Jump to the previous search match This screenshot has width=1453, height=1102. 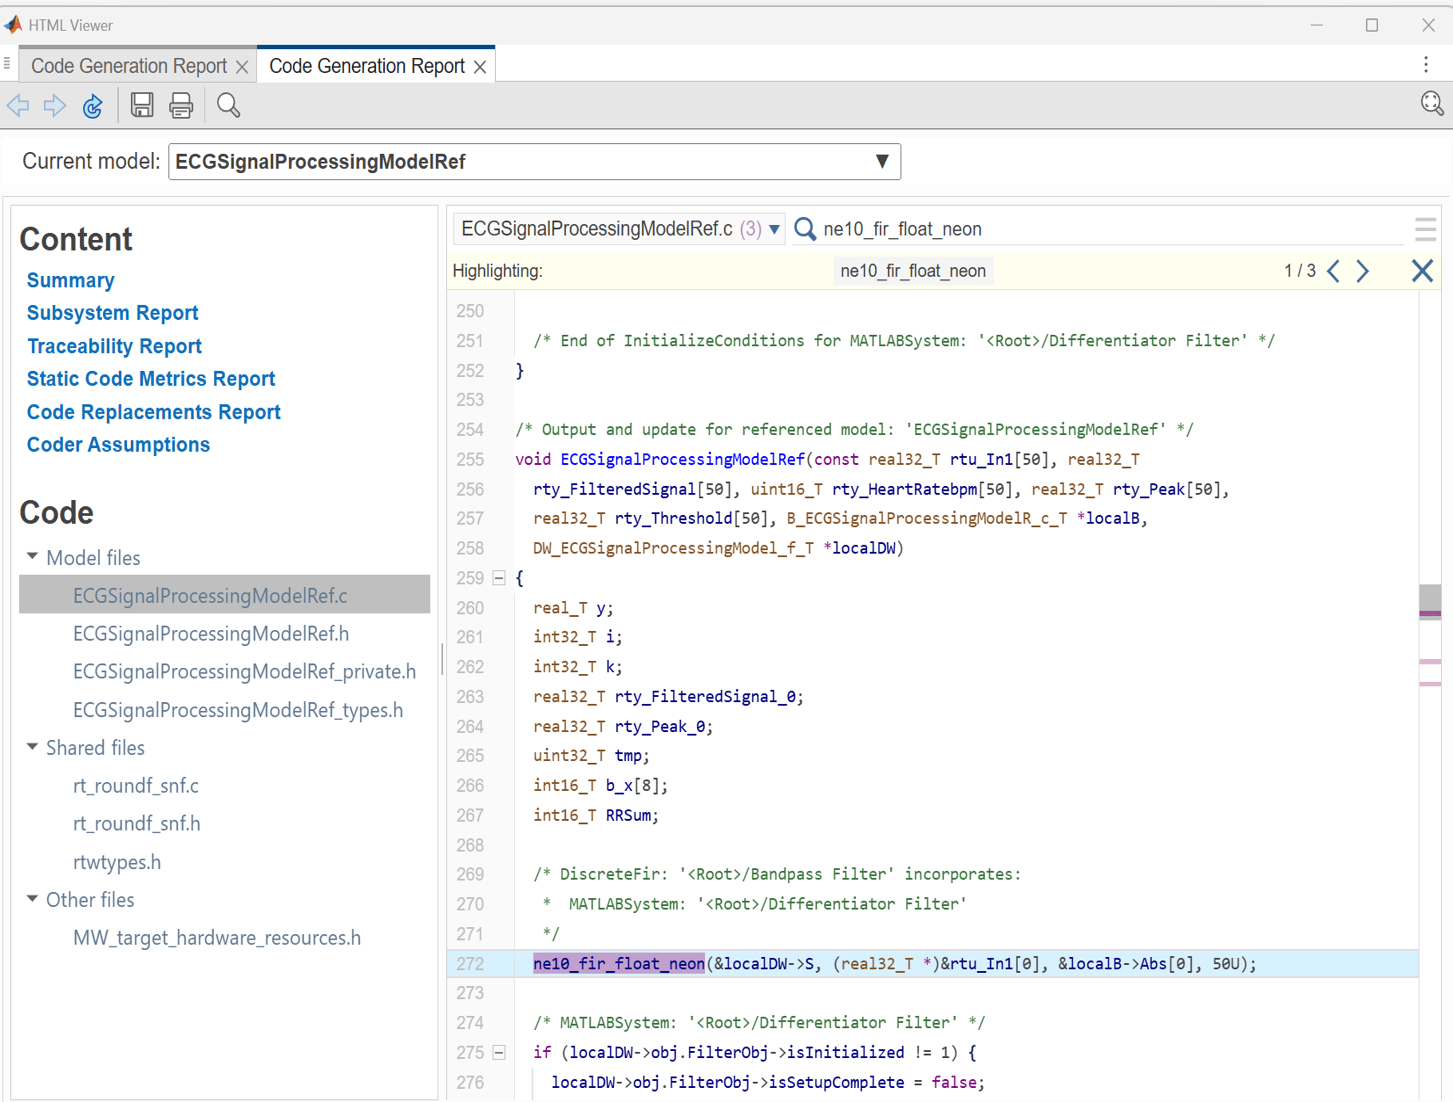pyautogui.click(x=1334, y=271)
